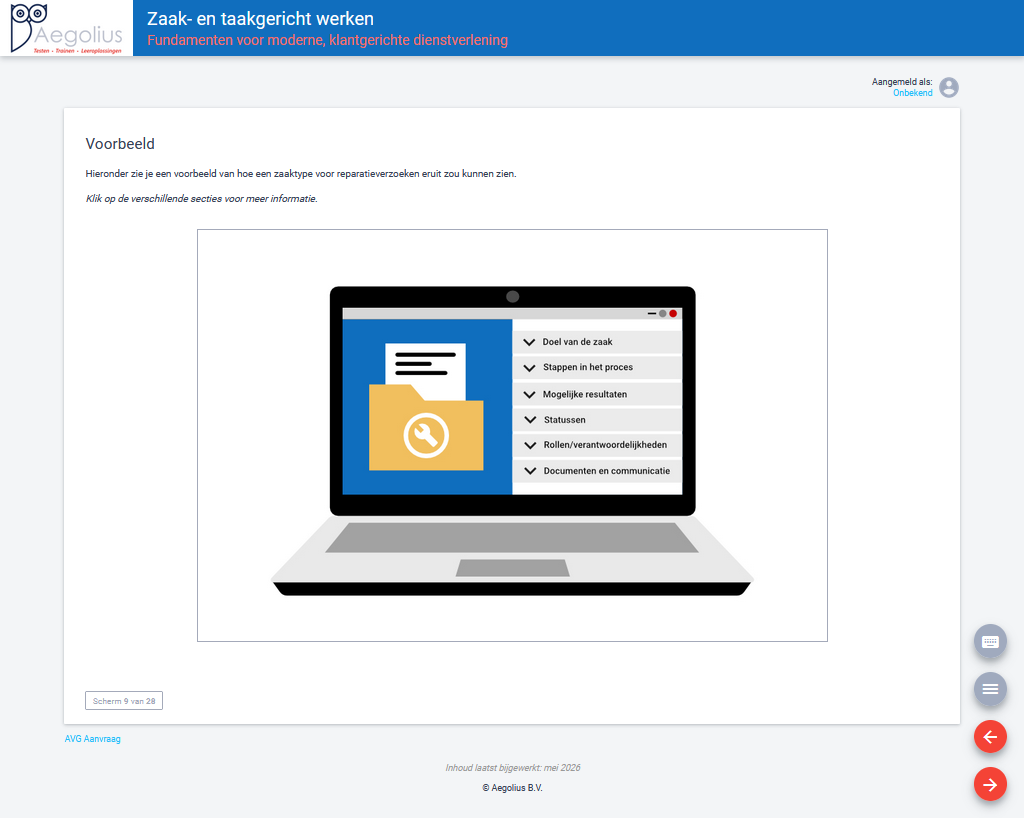Viewport: 1024px width, 818px height.
Task: Go to next screen with forward arrow
Action: [990, 784]
